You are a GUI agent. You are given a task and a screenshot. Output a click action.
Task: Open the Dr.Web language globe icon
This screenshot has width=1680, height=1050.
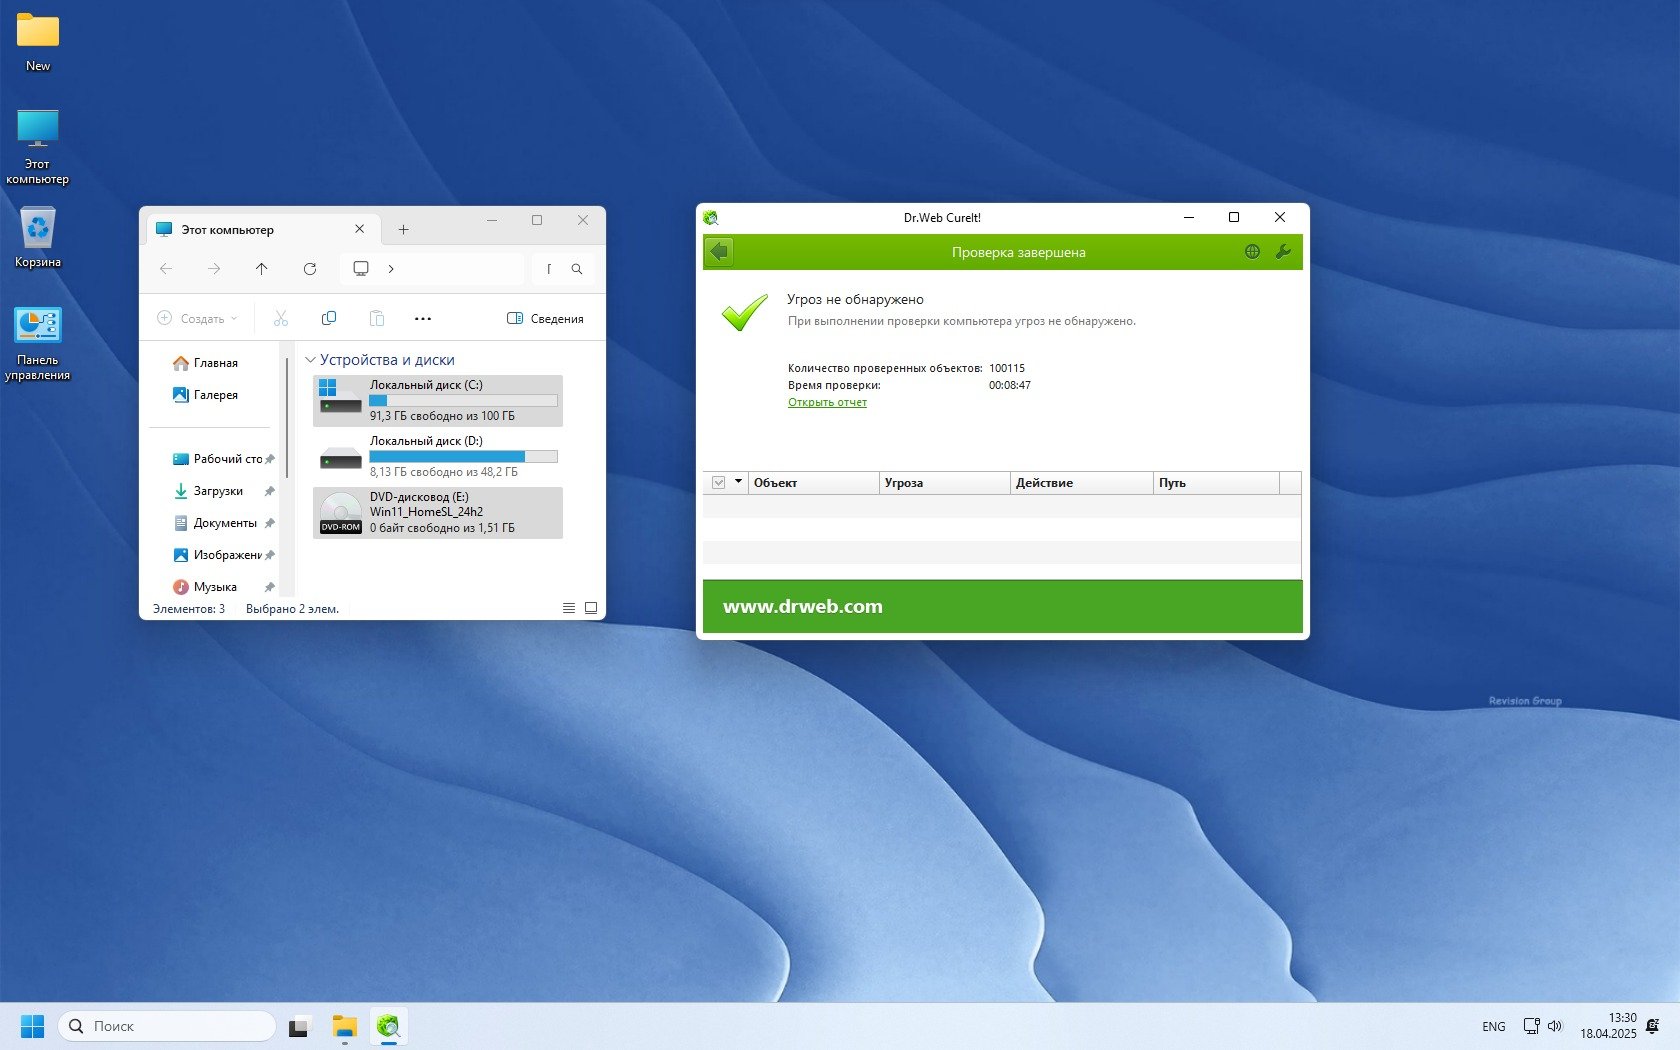[x=1252, y=252]
